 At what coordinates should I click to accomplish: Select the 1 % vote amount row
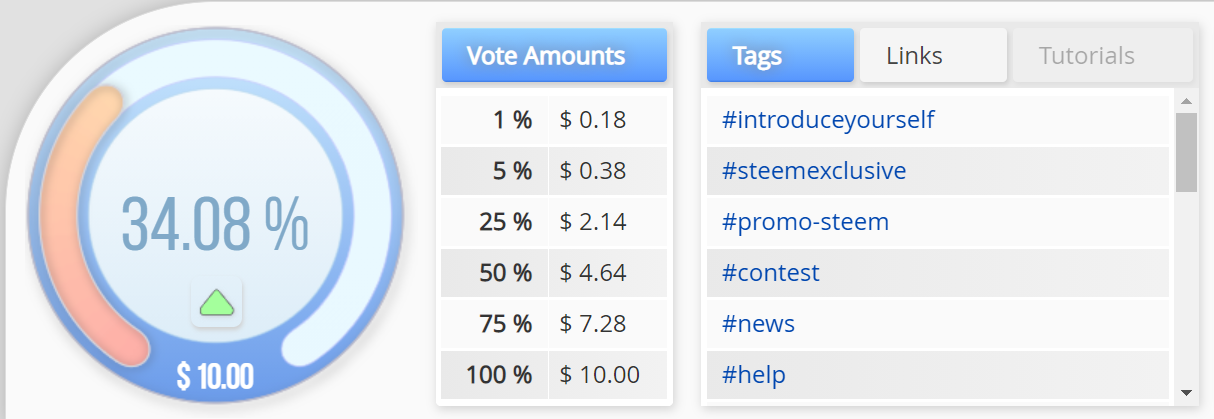point(554,120)
